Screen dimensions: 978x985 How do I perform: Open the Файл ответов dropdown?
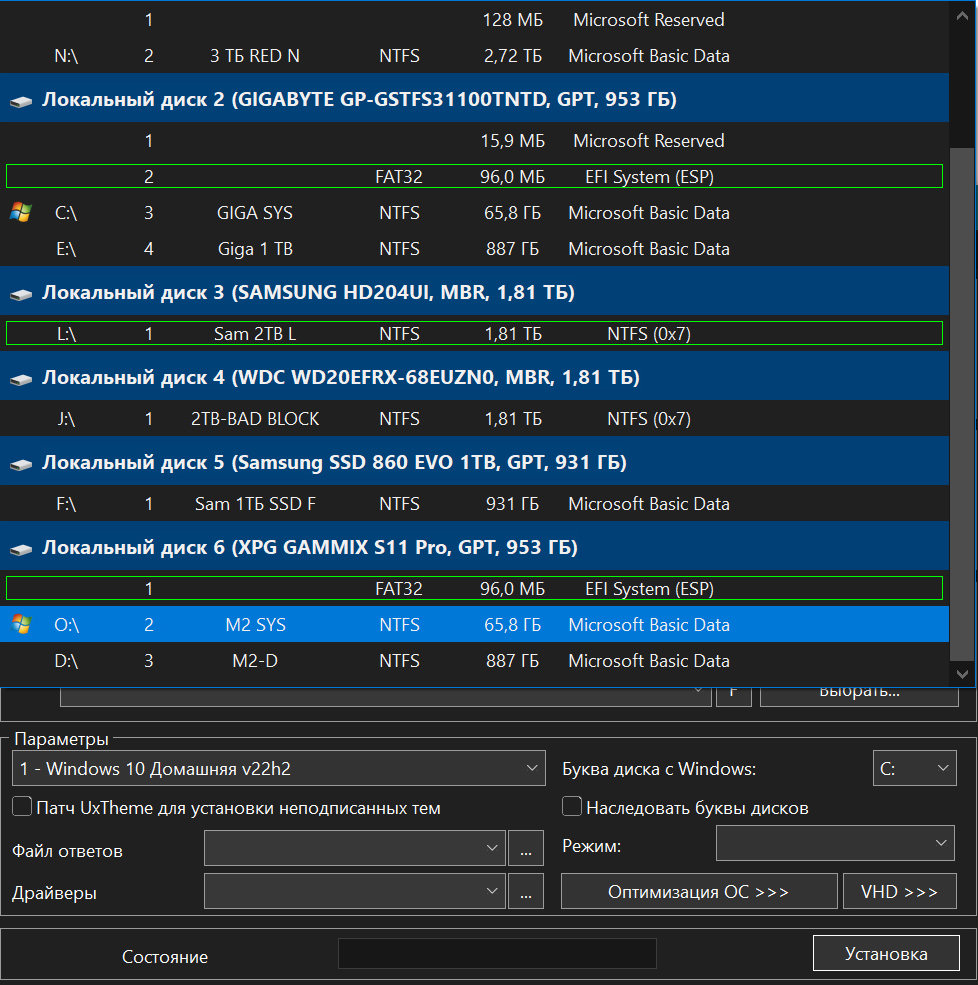354,848
